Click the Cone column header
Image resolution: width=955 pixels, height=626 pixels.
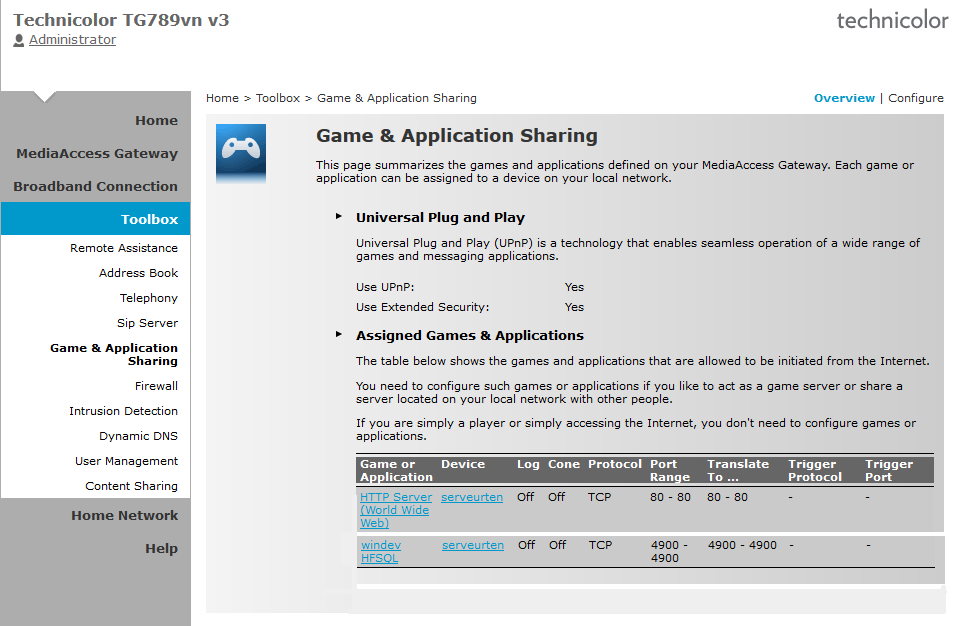tap(563, 464)
